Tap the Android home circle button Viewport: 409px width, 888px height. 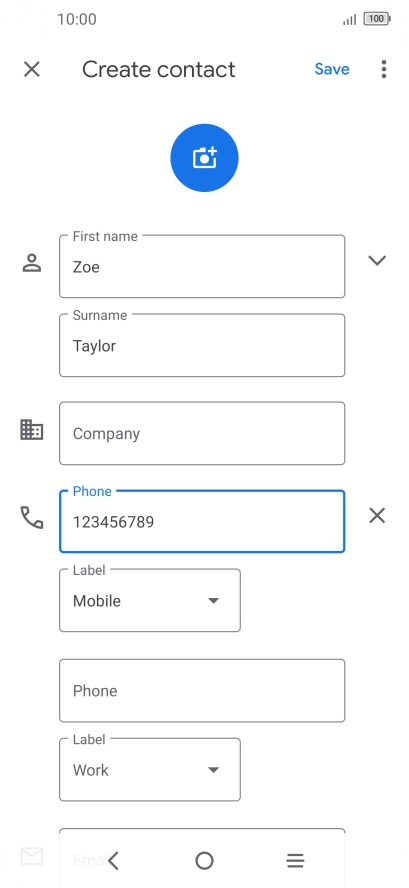204,860
